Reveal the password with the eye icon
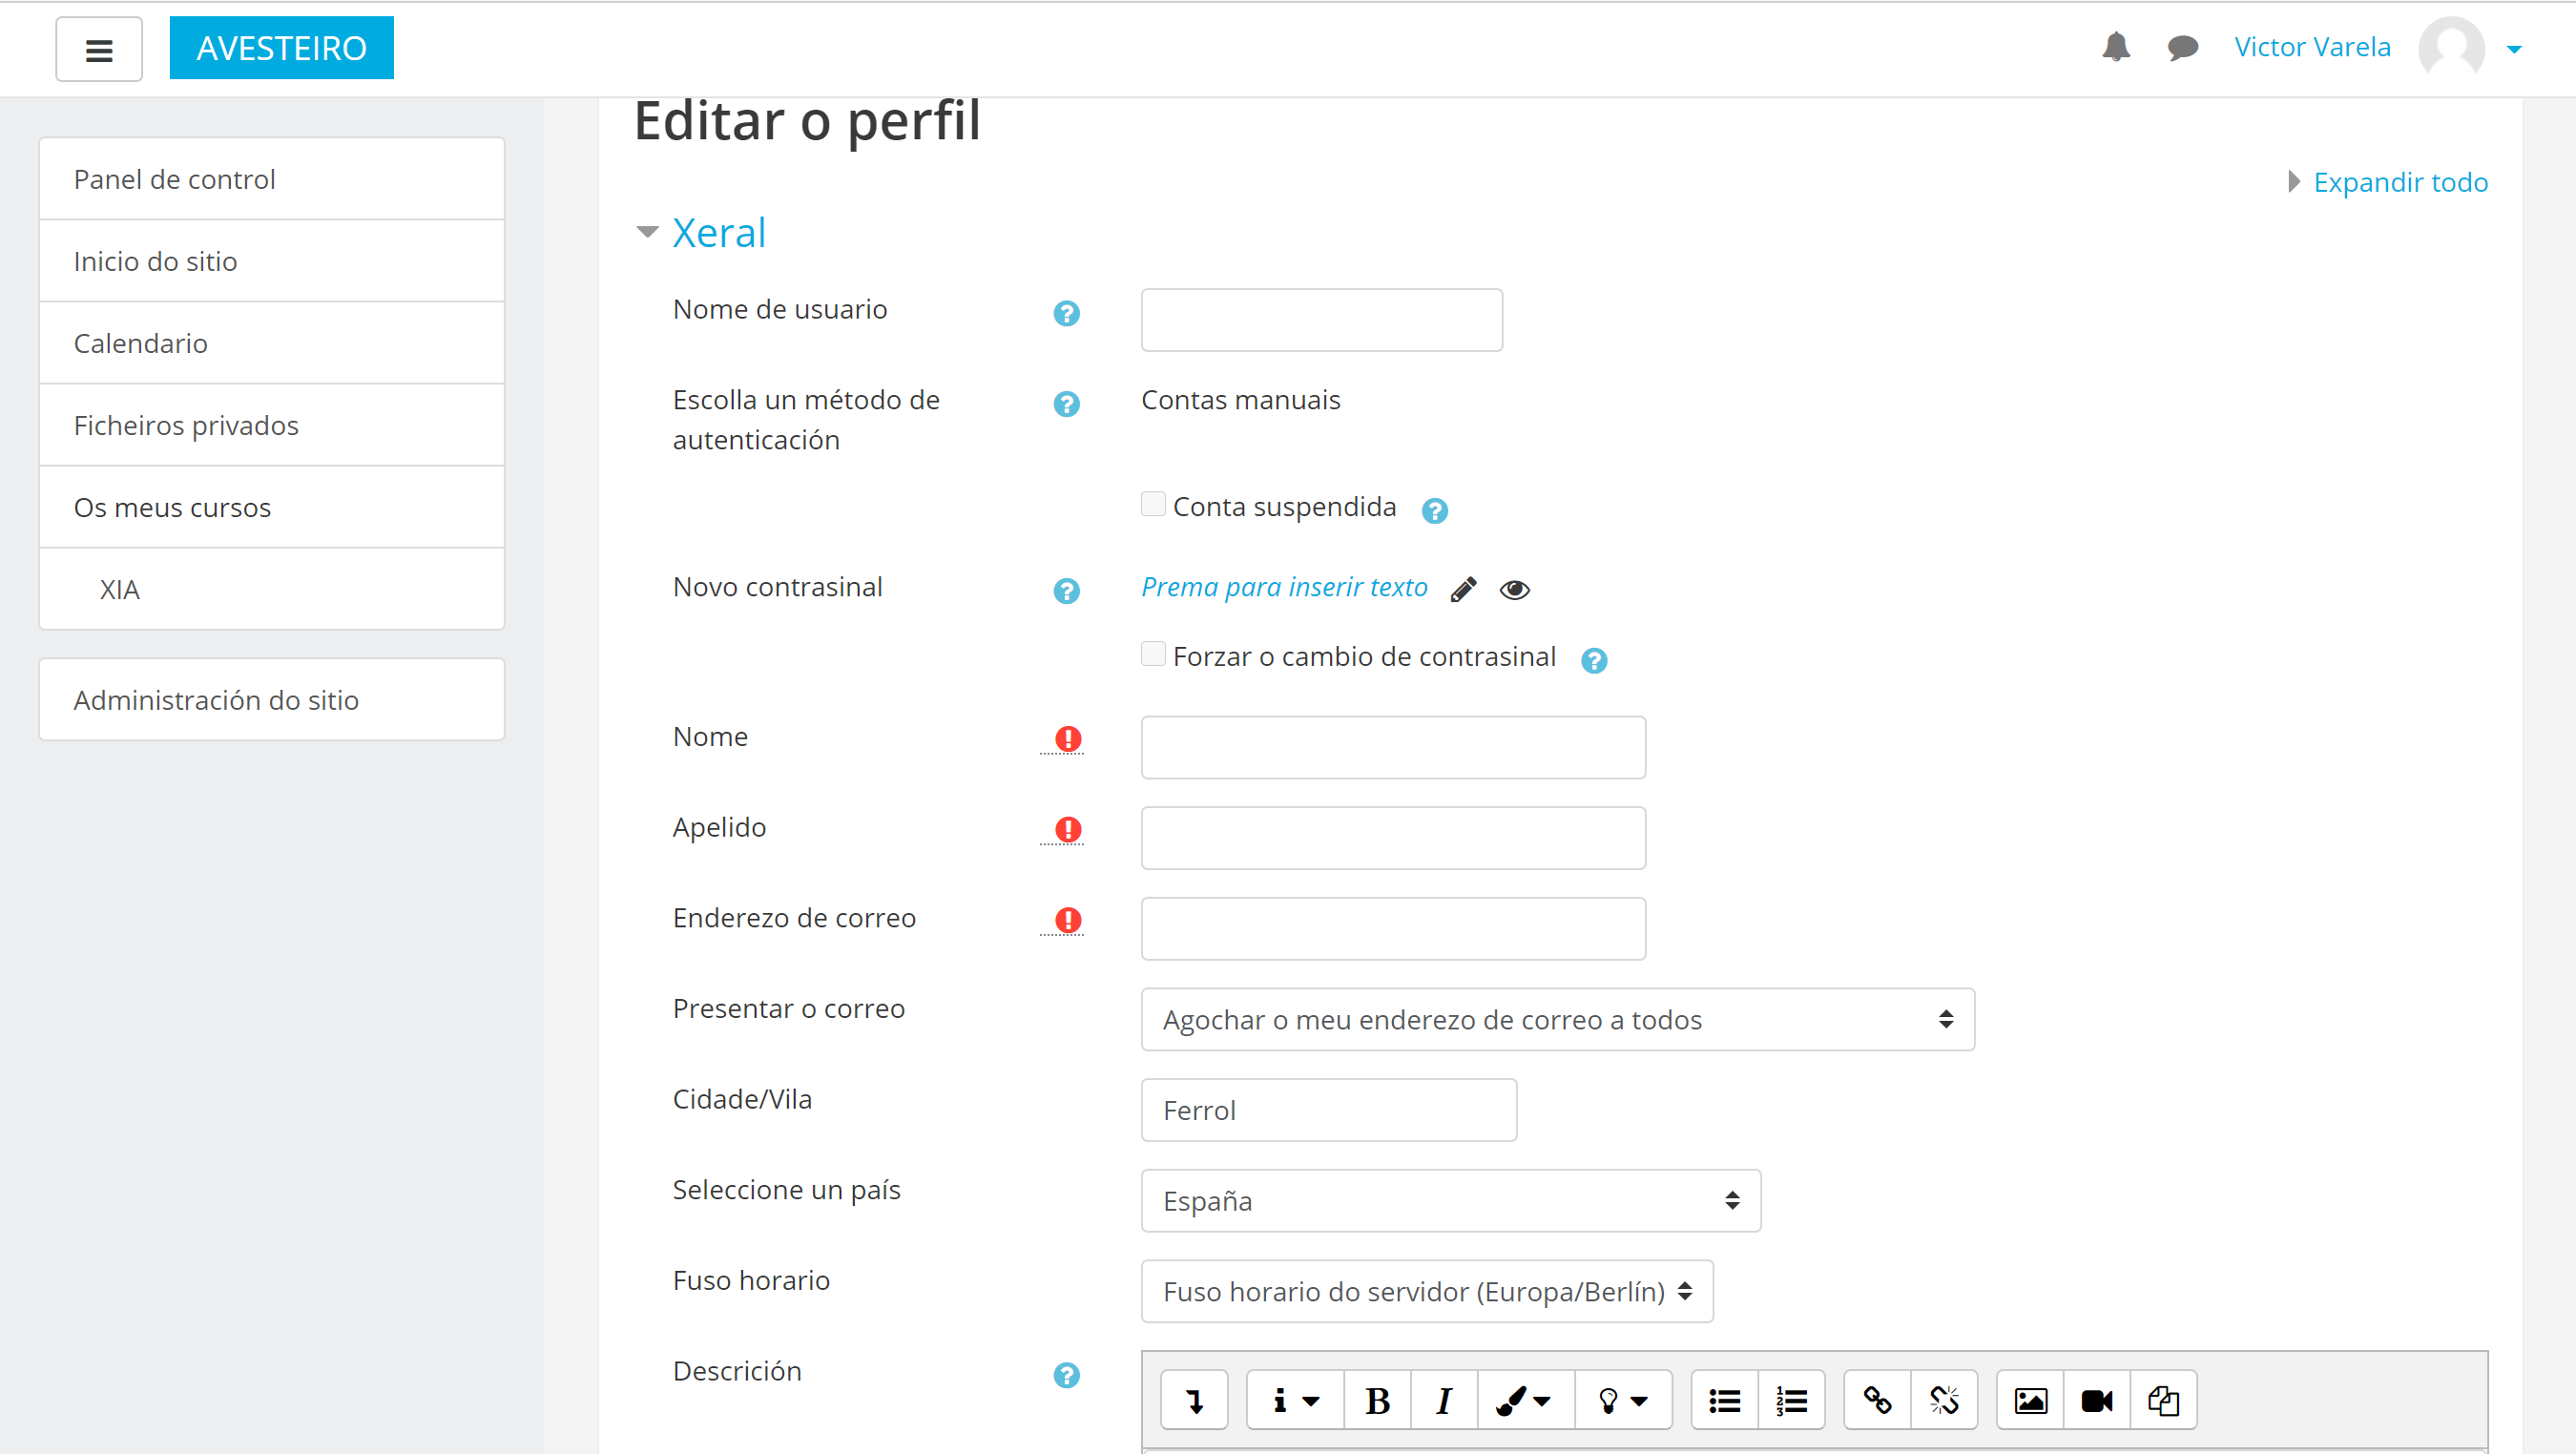 click(x=1514, y=589)
